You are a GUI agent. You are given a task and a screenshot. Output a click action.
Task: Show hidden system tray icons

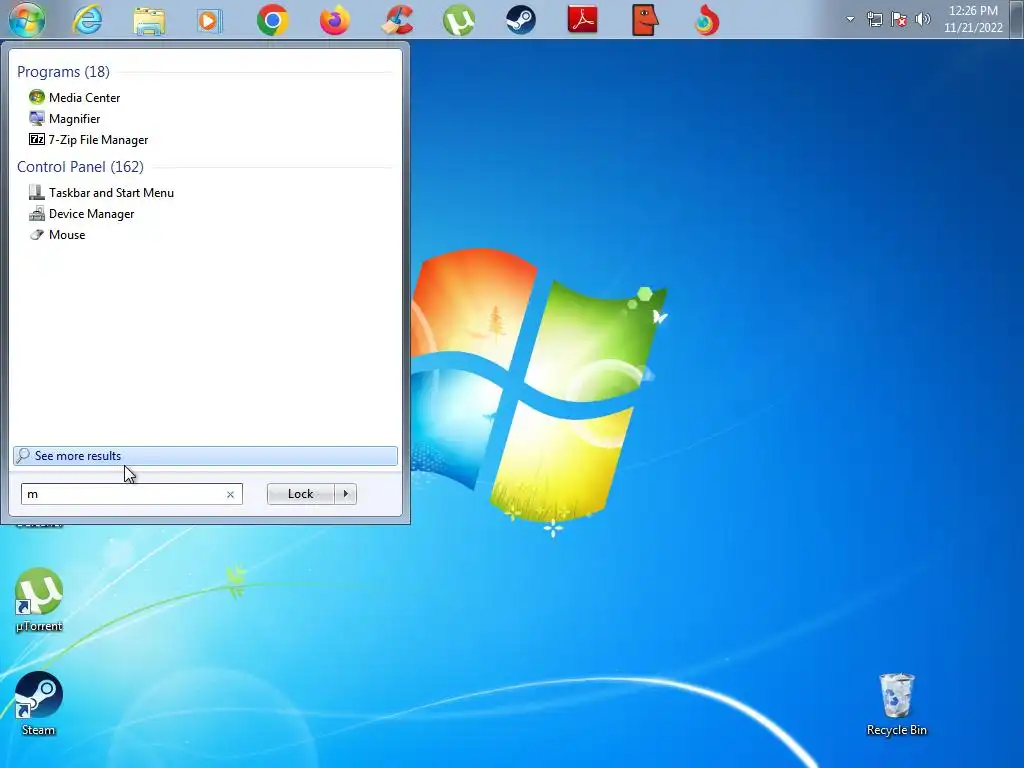(850, 19)
